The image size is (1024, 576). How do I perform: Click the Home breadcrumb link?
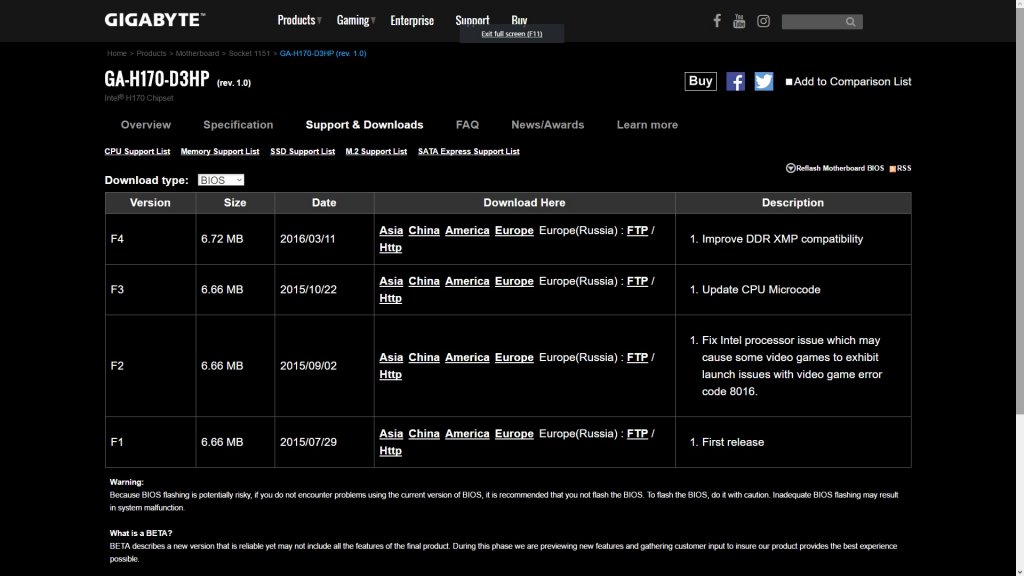[117, 54]
